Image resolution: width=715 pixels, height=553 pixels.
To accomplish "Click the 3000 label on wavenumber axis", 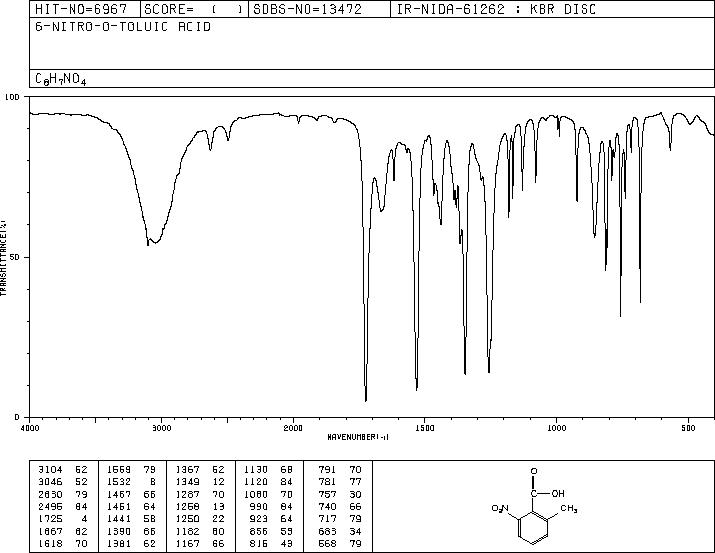I will (x=162, y=428).
